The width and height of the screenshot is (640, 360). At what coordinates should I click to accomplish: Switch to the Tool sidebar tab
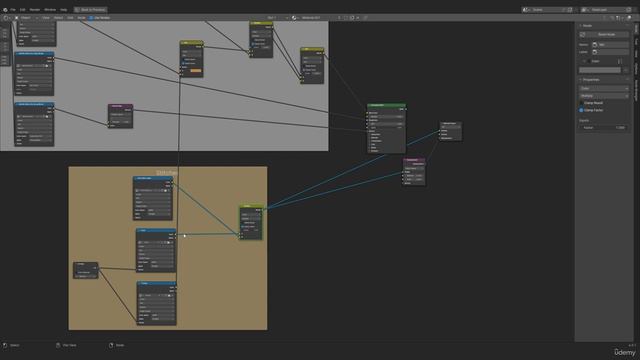click(x=636, y=42)
